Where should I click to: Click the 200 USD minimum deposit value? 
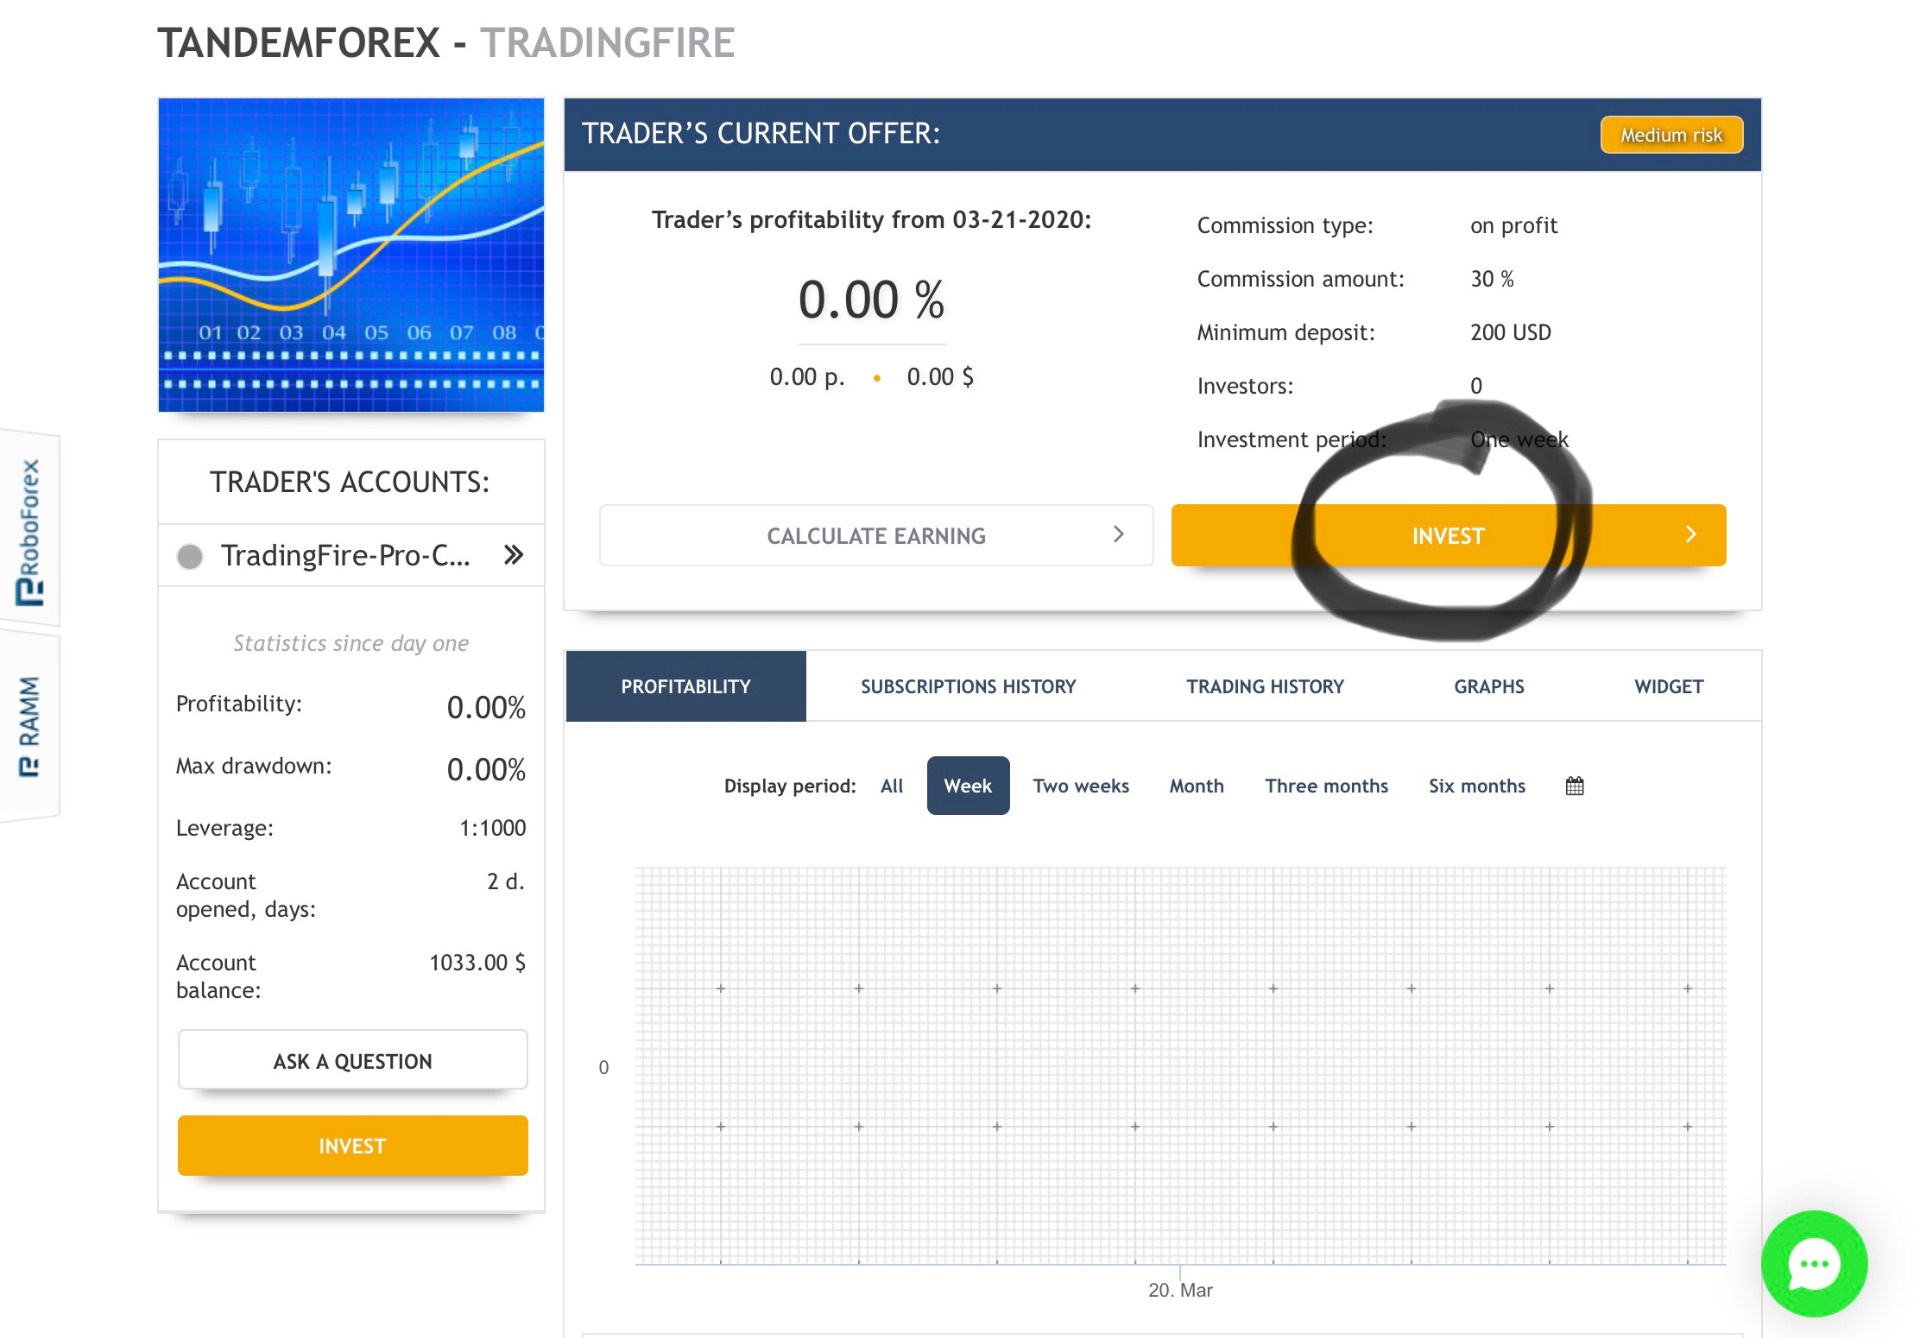pos(1510,333)
